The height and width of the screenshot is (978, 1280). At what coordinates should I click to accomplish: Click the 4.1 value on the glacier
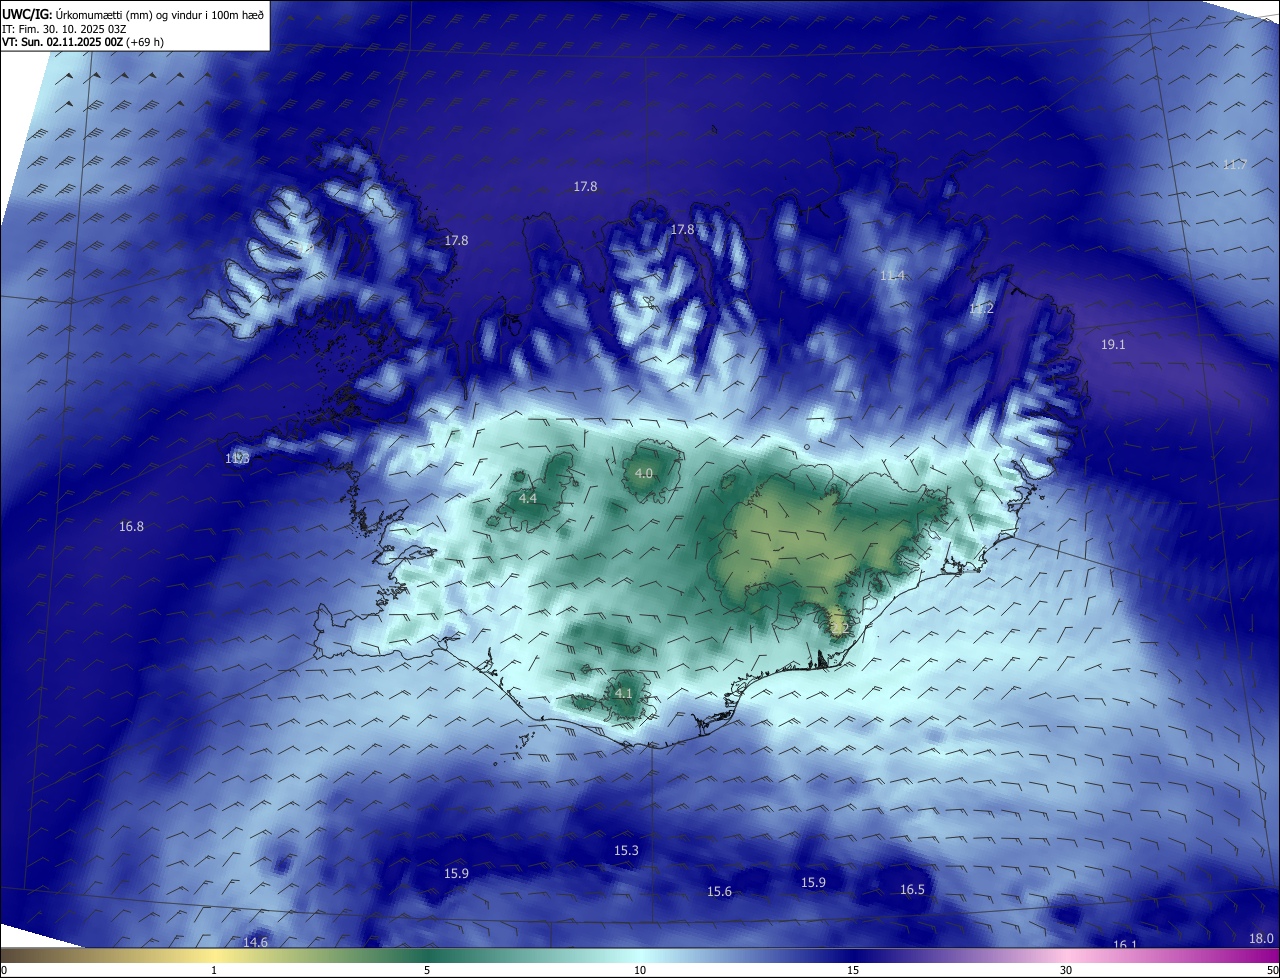623,693
